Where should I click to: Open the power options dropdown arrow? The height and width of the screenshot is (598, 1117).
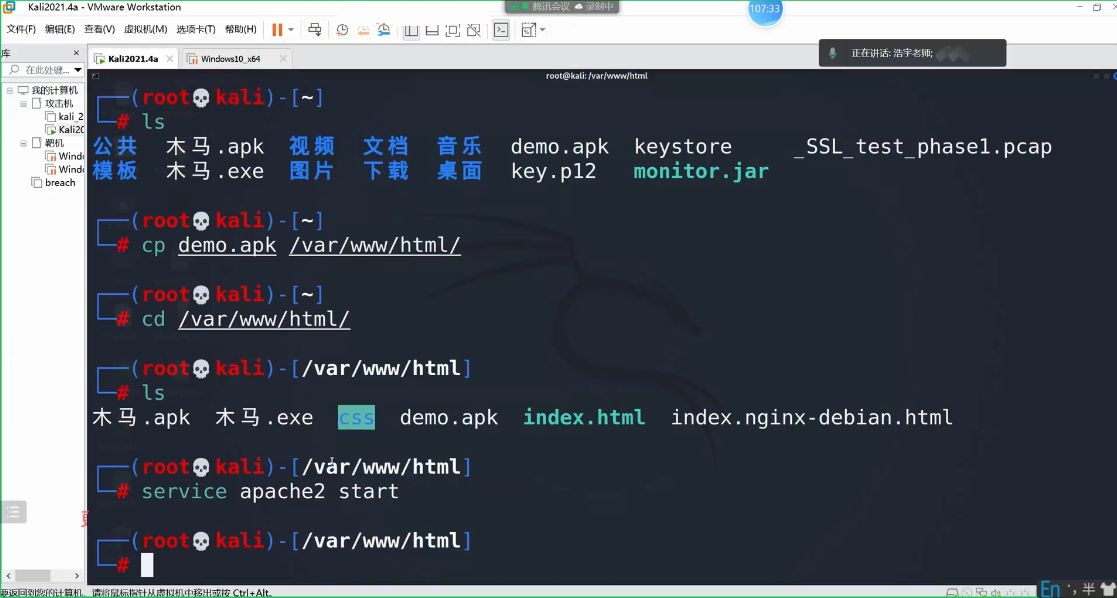[290, 30]
